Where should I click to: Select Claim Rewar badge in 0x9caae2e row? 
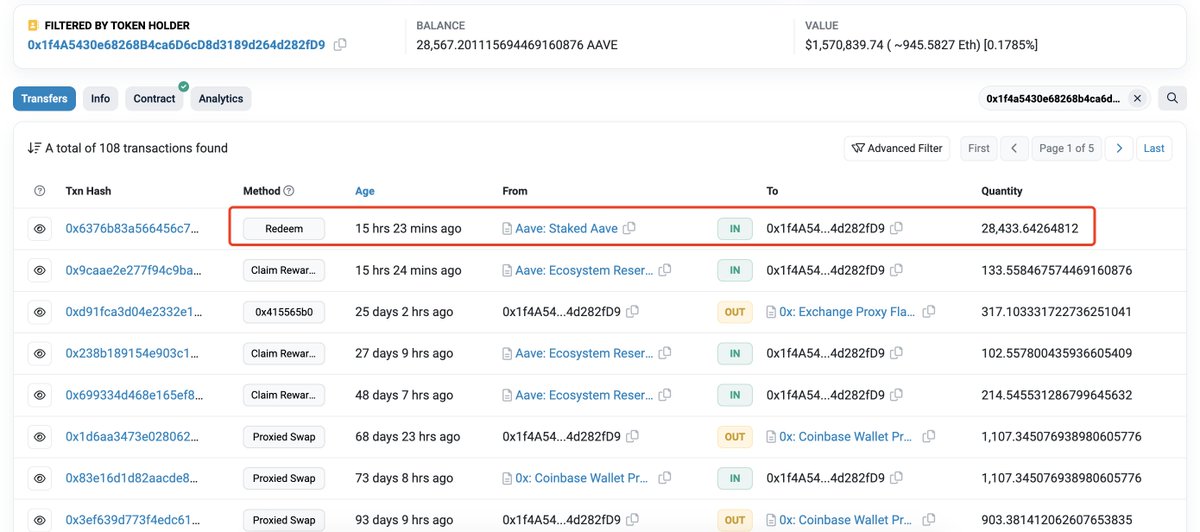(284, 270)
